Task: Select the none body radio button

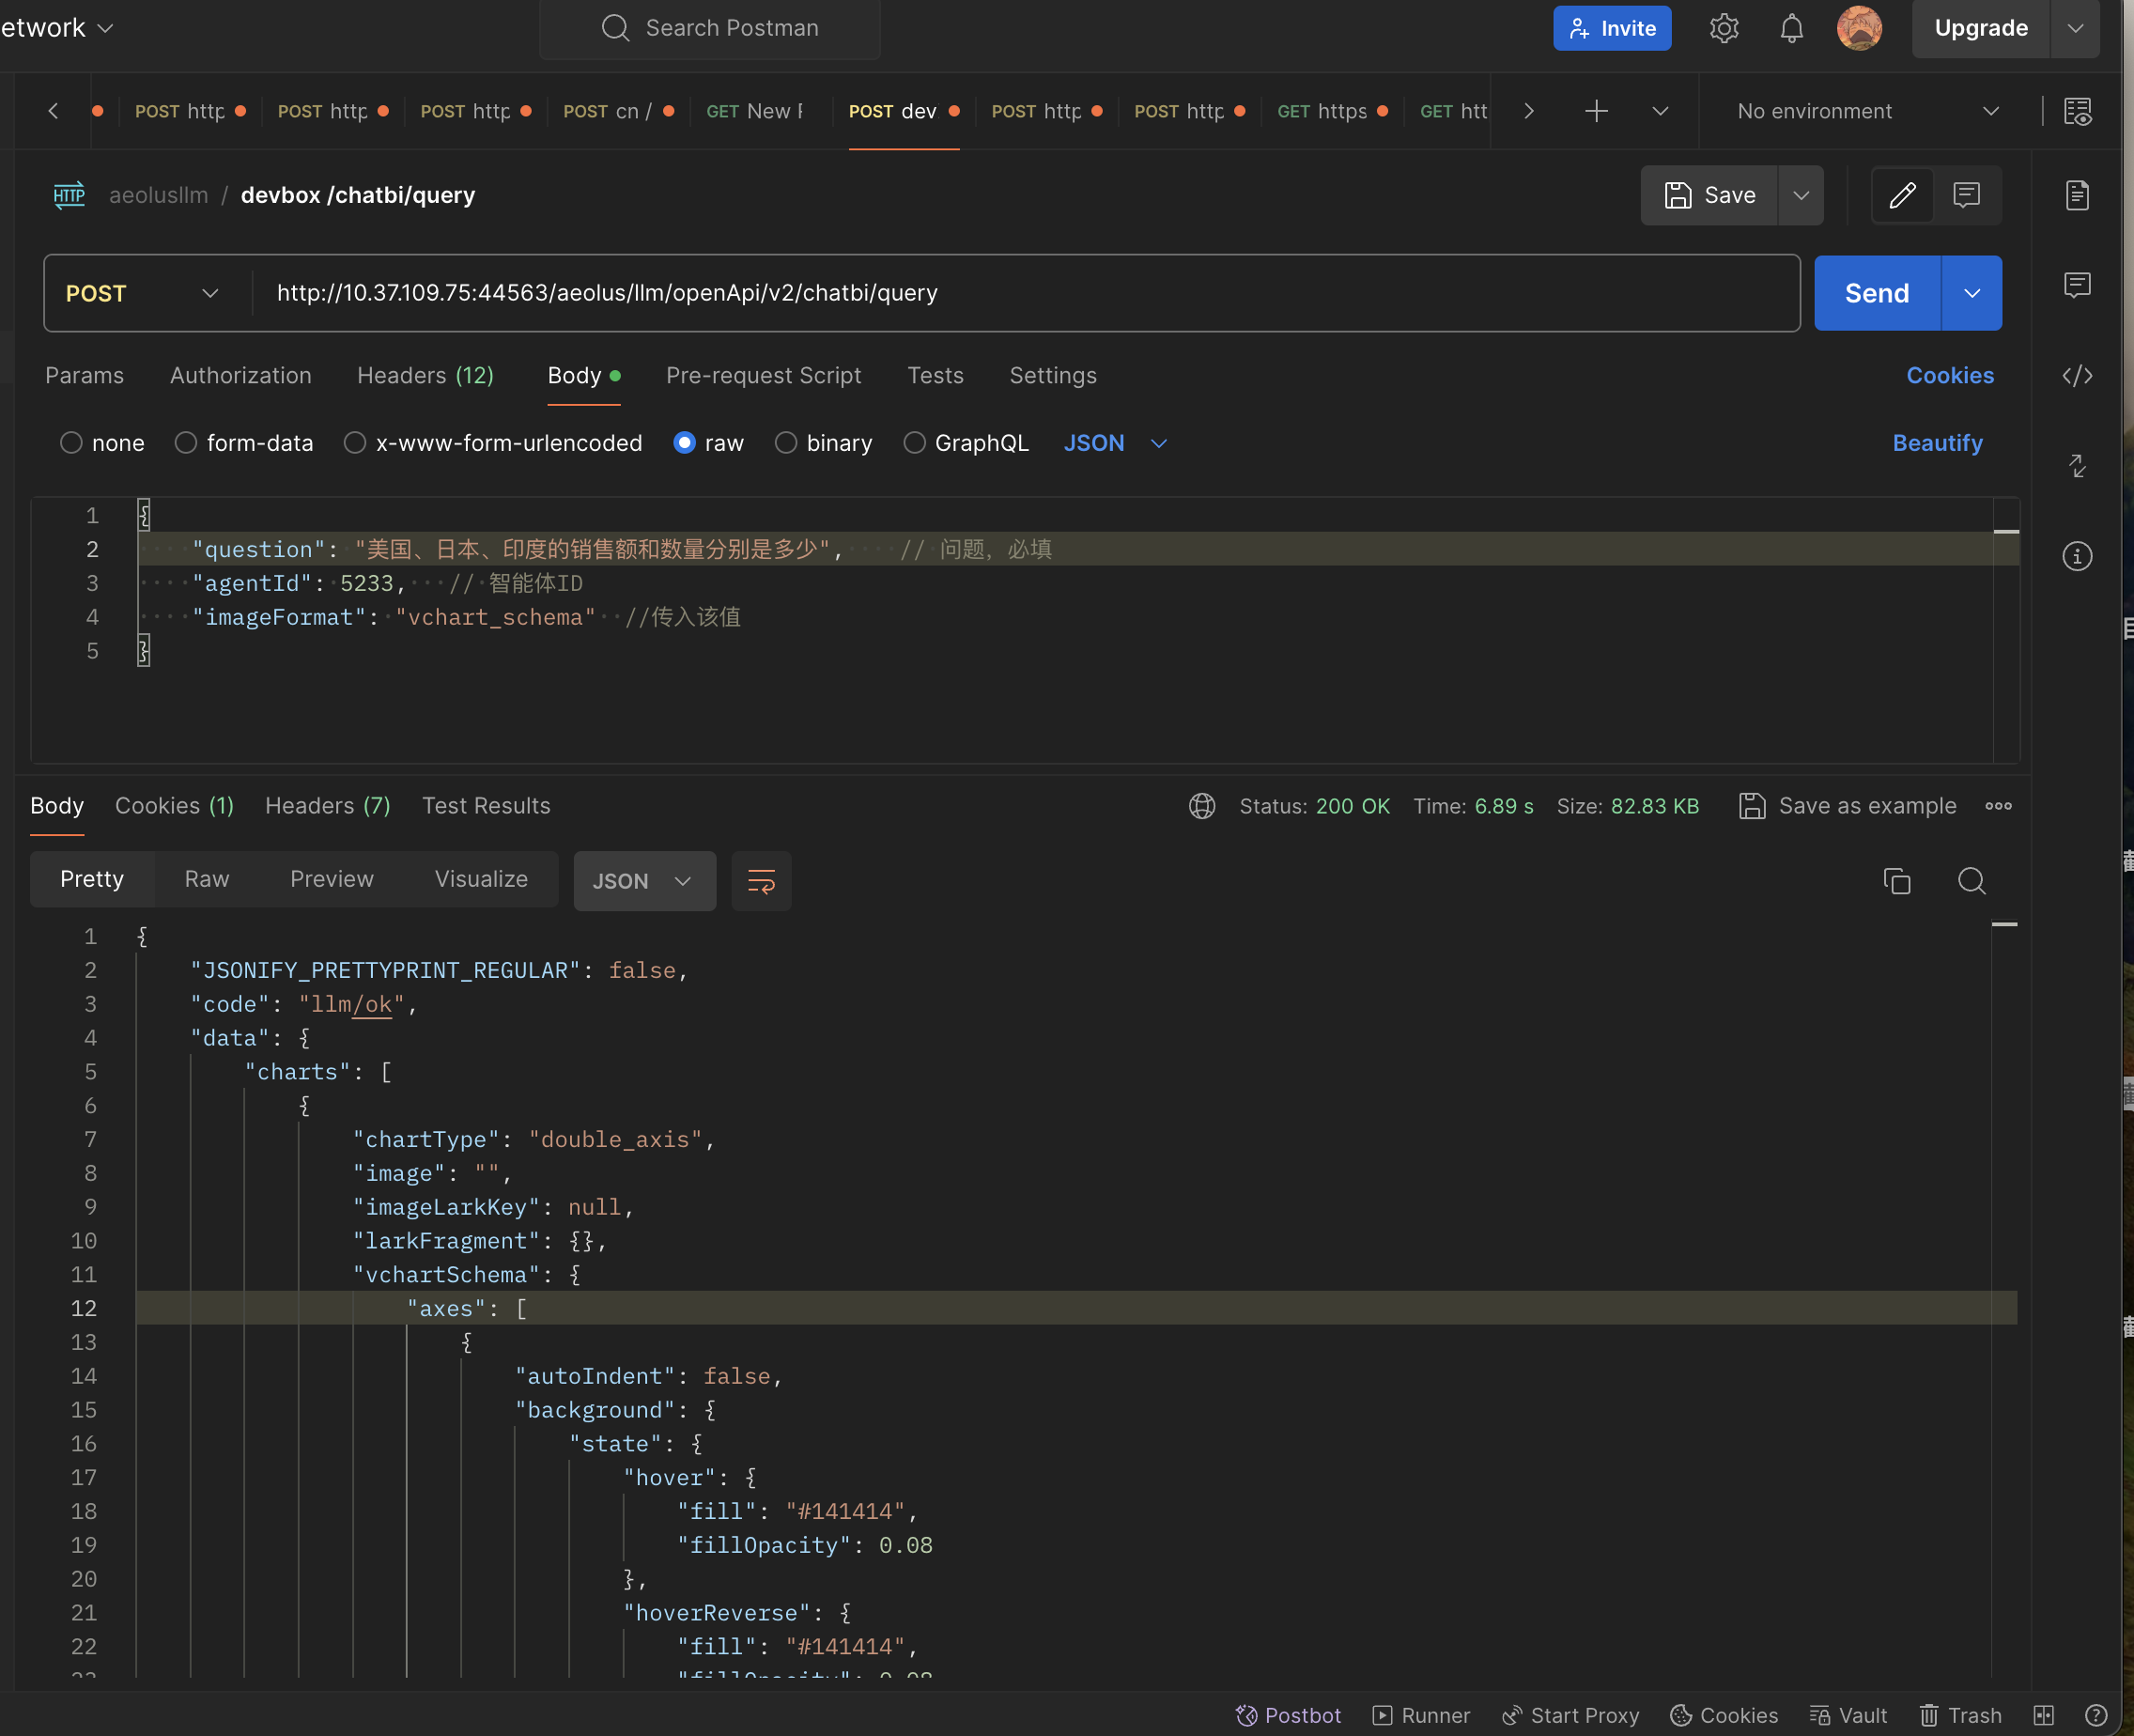Action: pos(71,442)
